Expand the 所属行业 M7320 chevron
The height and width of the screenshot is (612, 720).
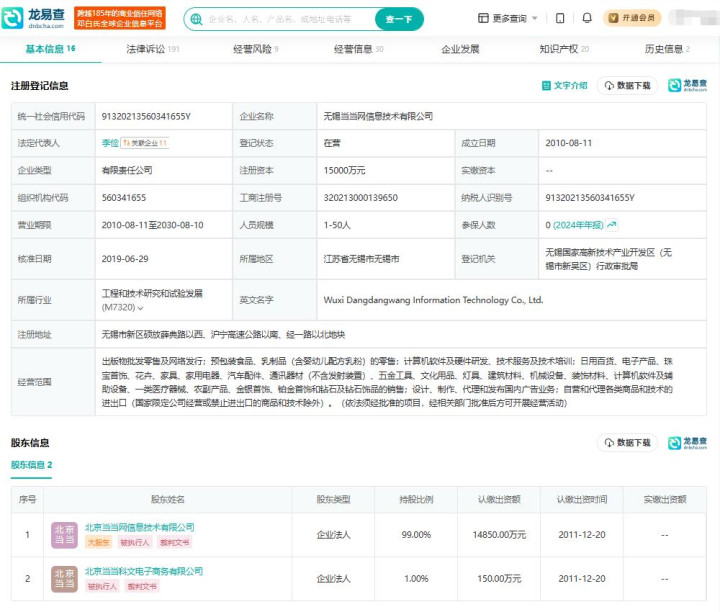pyautogui.click(x=141, y=308)
